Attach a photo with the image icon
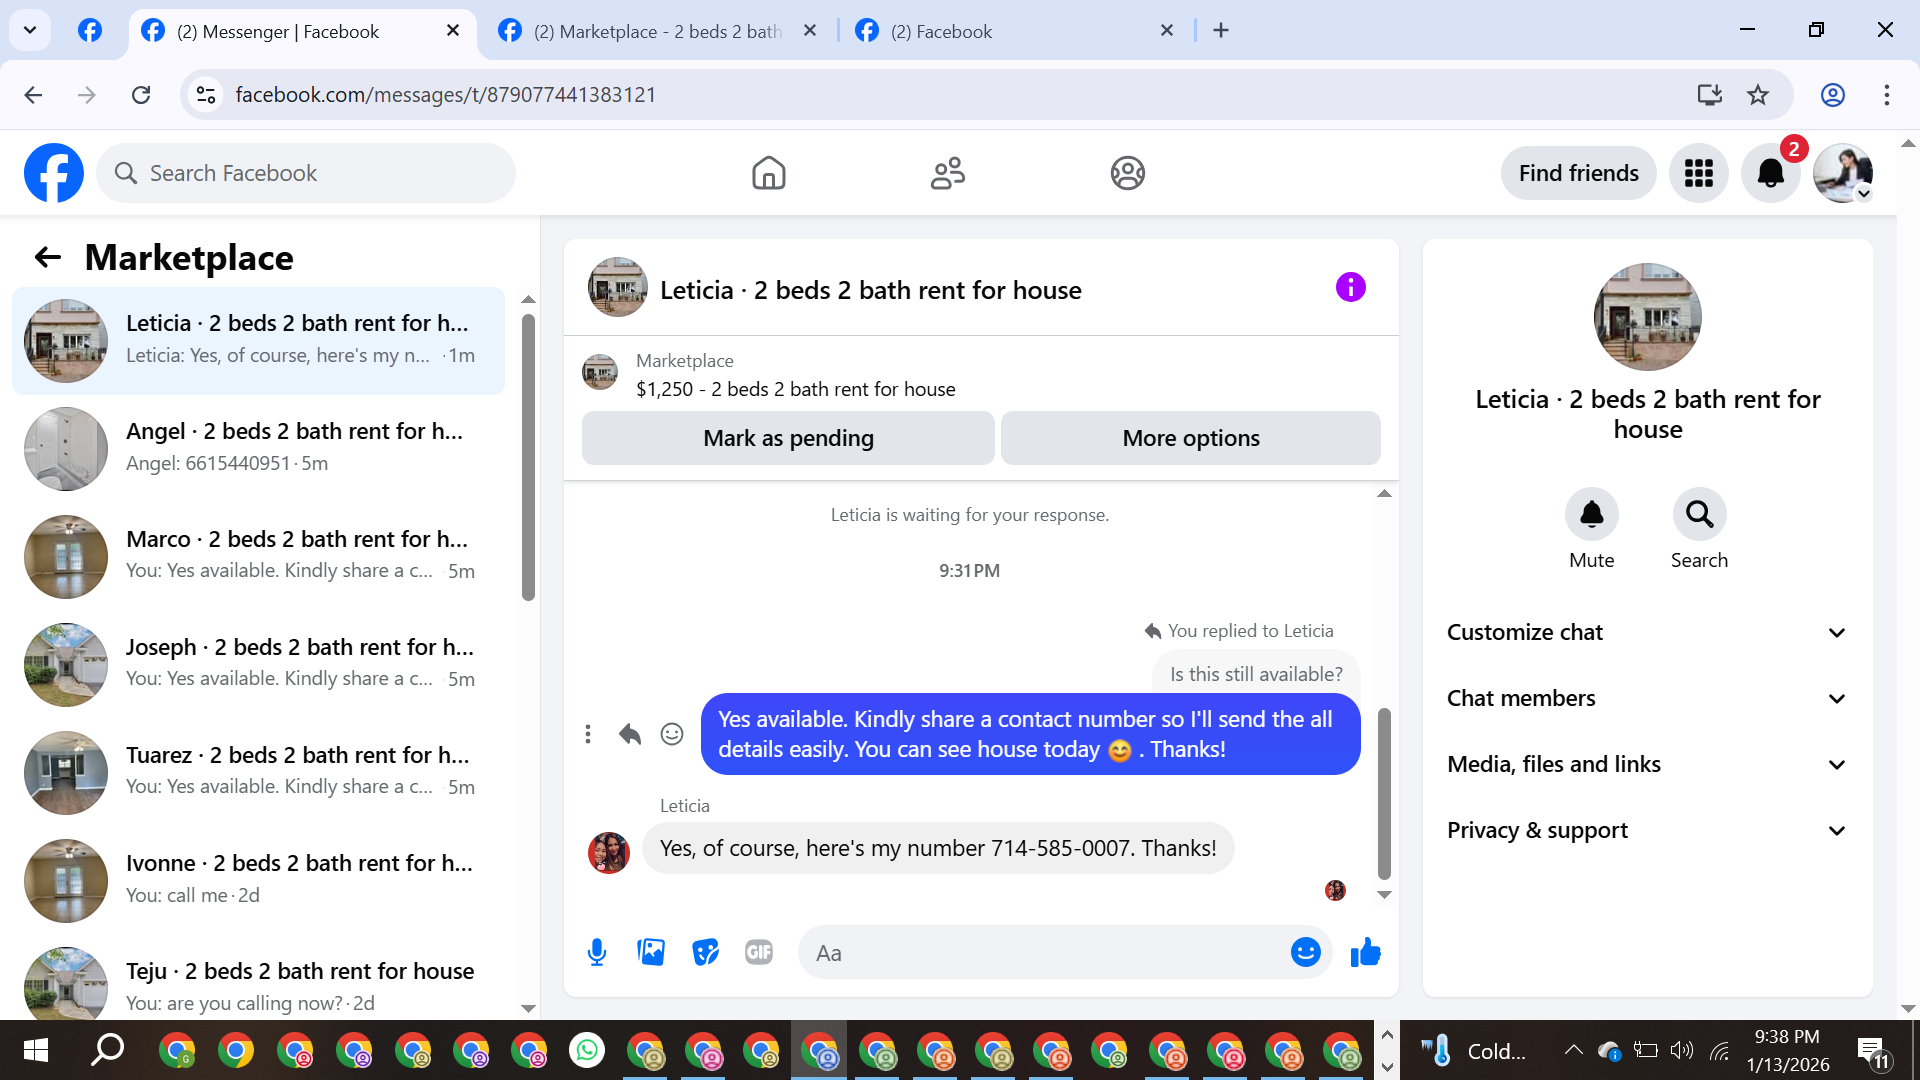The image size is (1920, 1080). pyautogui.click(x=651, y=952)
